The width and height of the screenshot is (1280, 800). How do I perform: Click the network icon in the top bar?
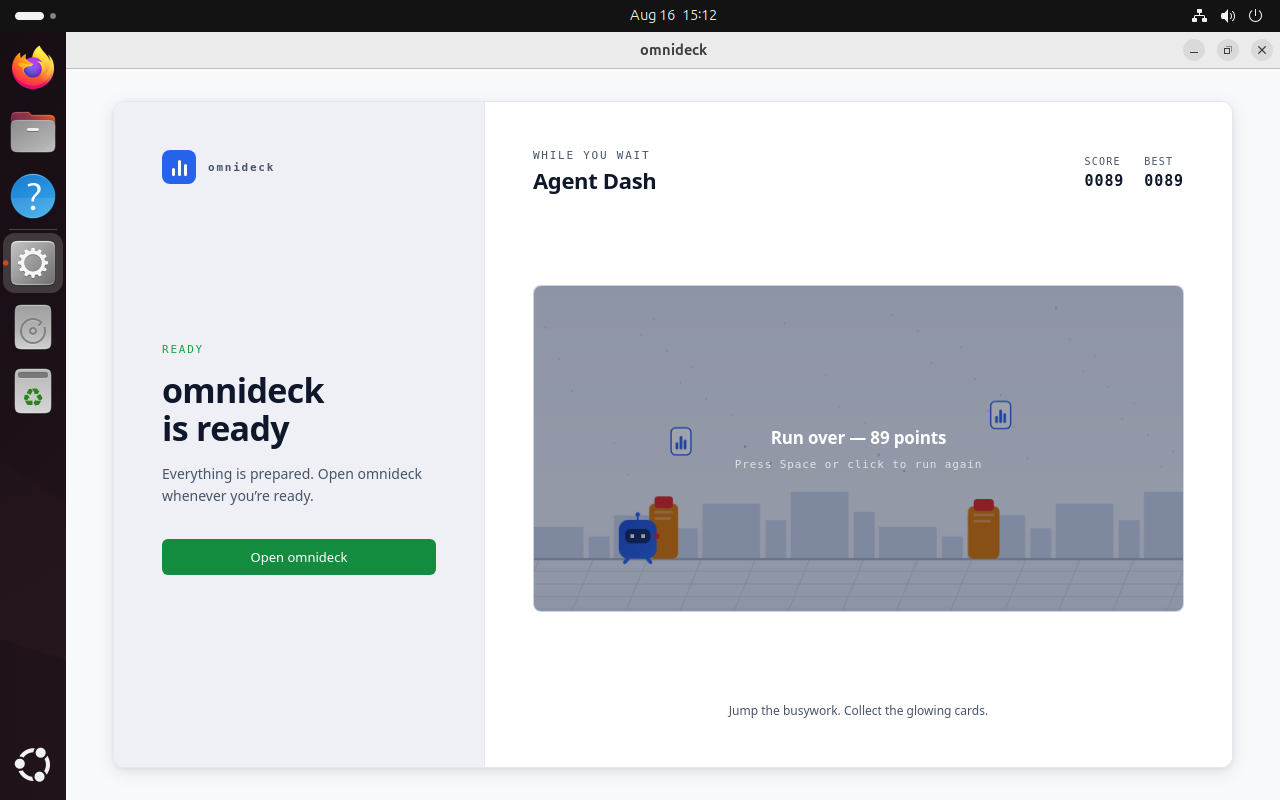coord(1199,15)
